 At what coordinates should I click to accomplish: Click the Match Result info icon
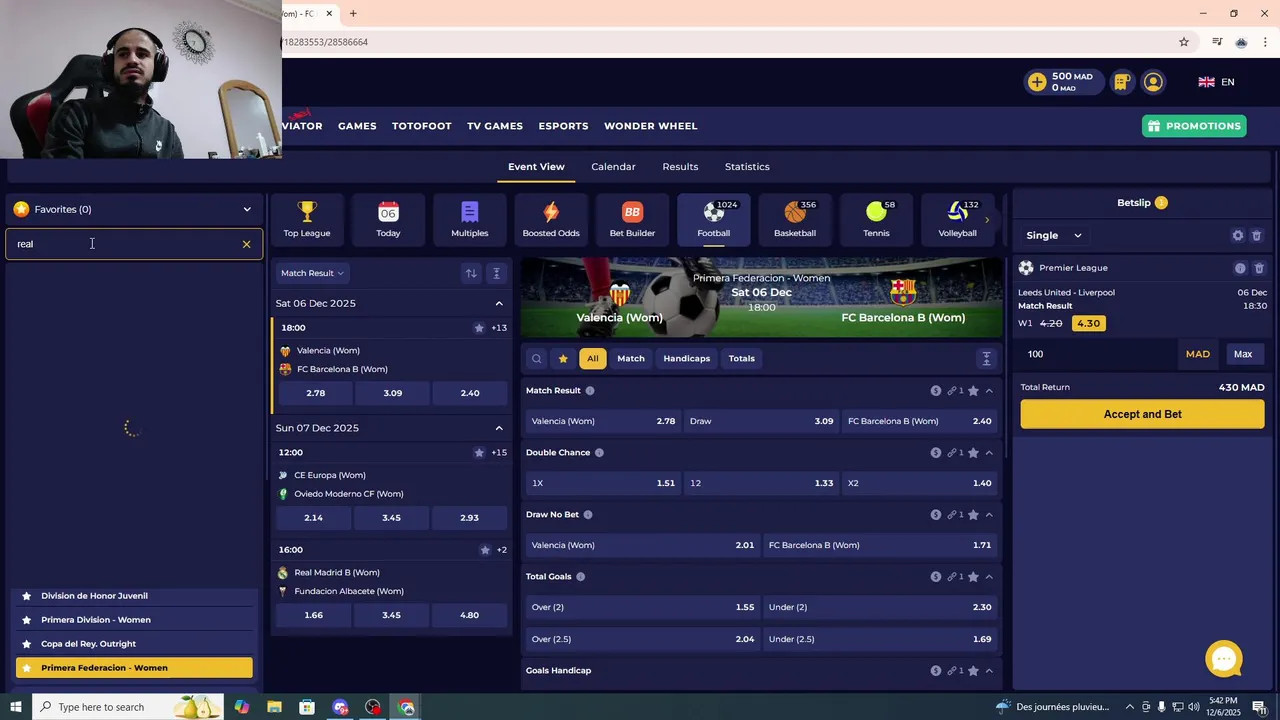(590, 391)
